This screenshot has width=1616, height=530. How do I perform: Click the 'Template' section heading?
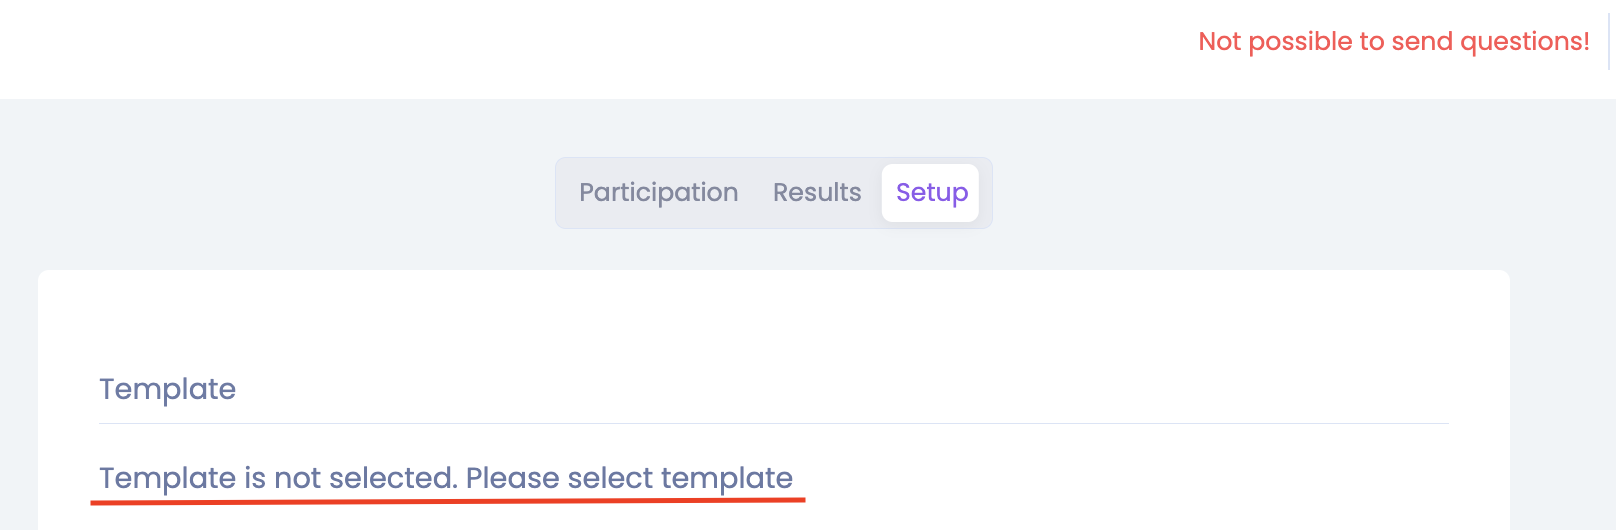pos(168,389)
